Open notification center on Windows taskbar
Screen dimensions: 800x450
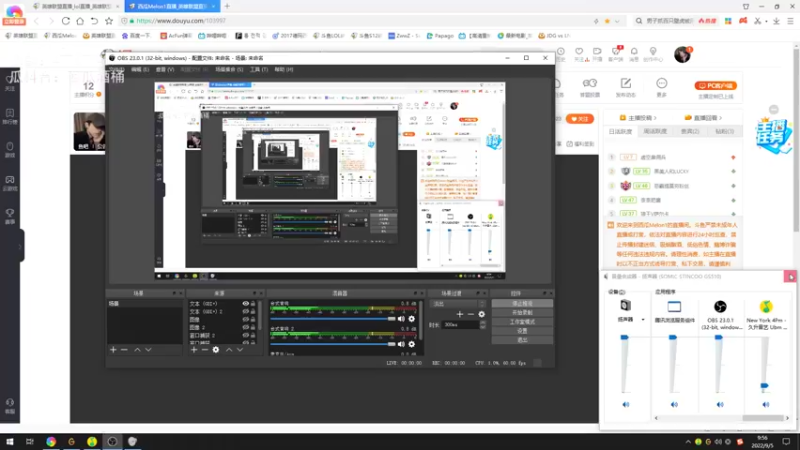(786, 442)
